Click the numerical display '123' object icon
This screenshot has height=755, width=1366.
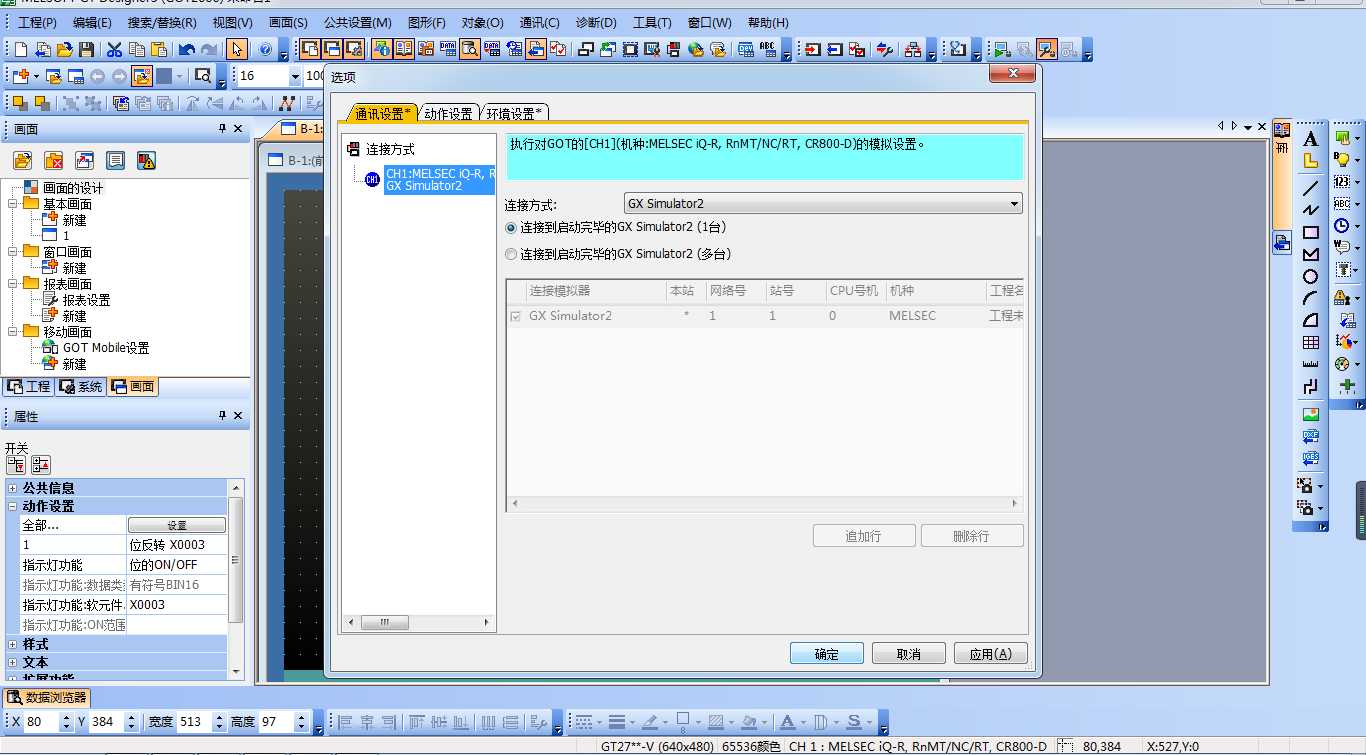pos(1342,181)
